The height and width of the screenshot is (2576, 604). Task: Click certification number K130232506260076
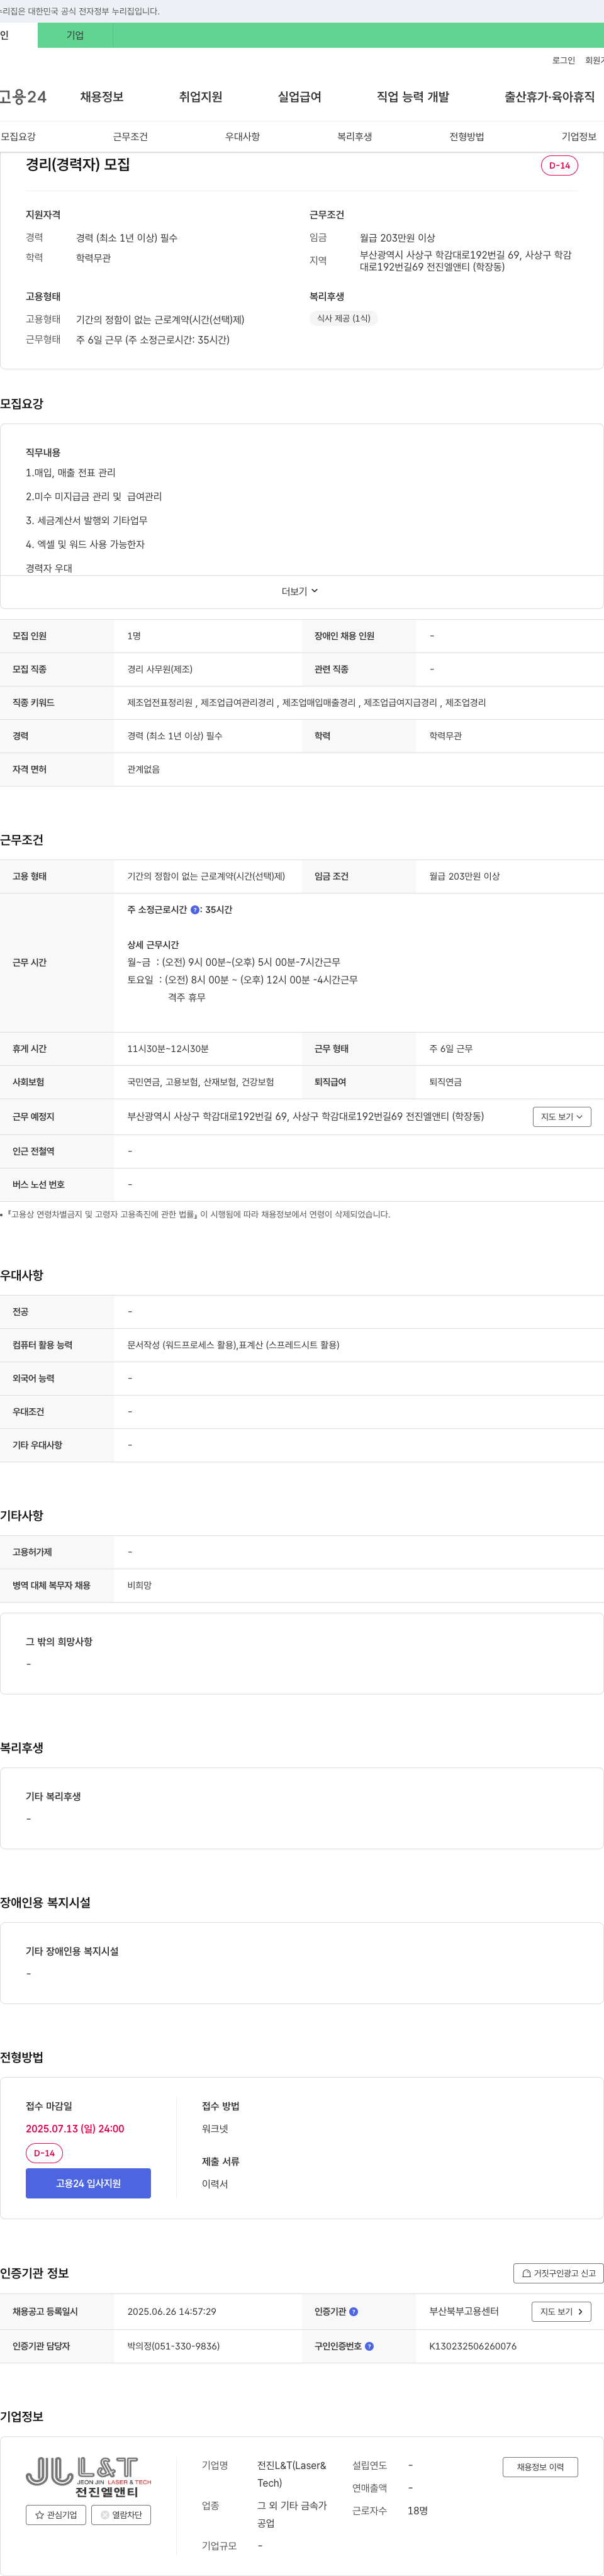(473, 2346)
